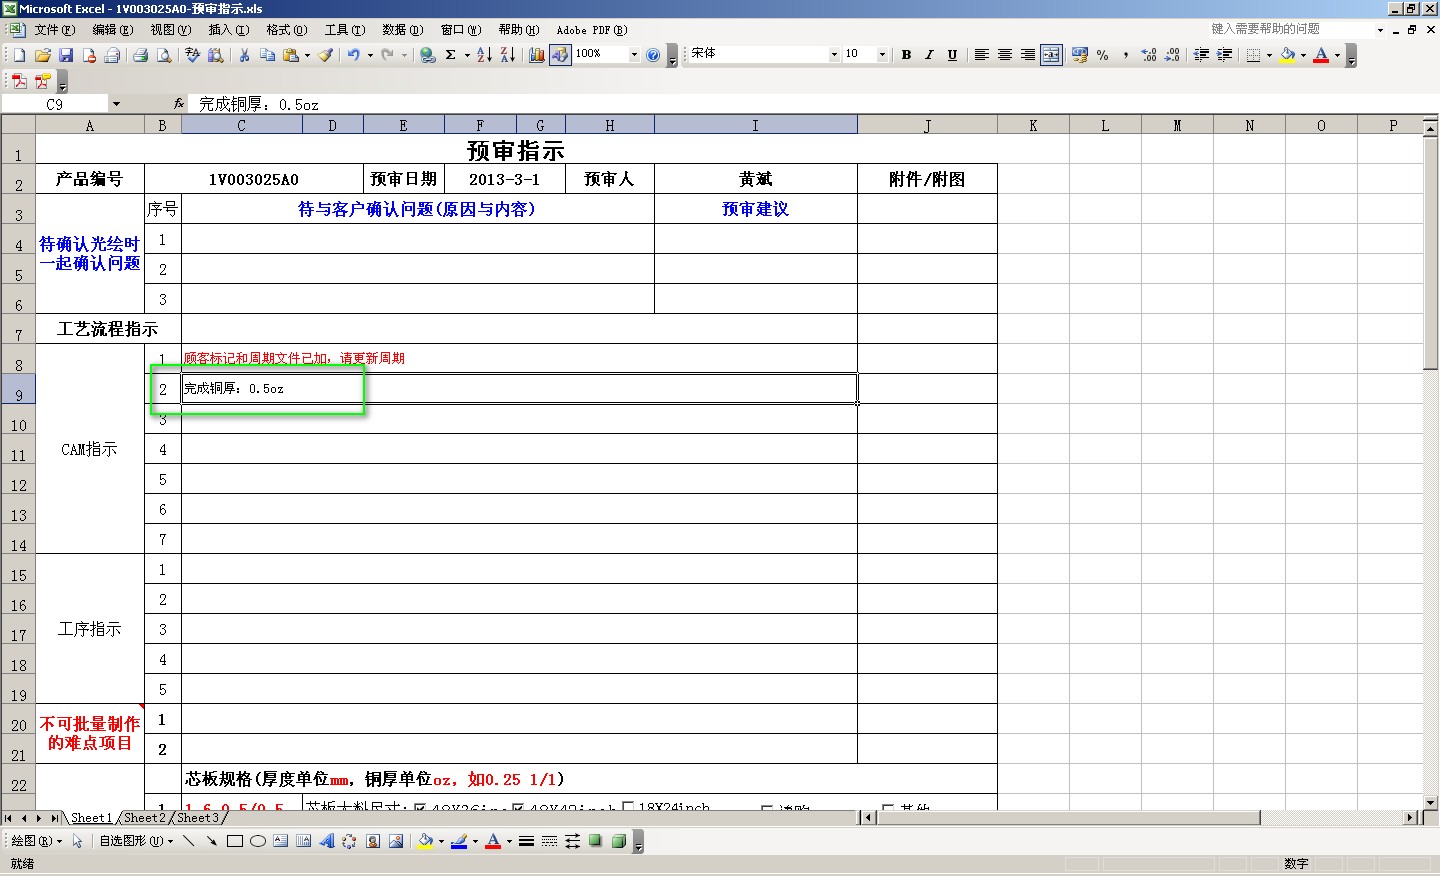Viewport: 1440px width, 876px height.
Task: Click the Print icon in the toolbar
Action: pyautogui.click(x=141, y=55)
